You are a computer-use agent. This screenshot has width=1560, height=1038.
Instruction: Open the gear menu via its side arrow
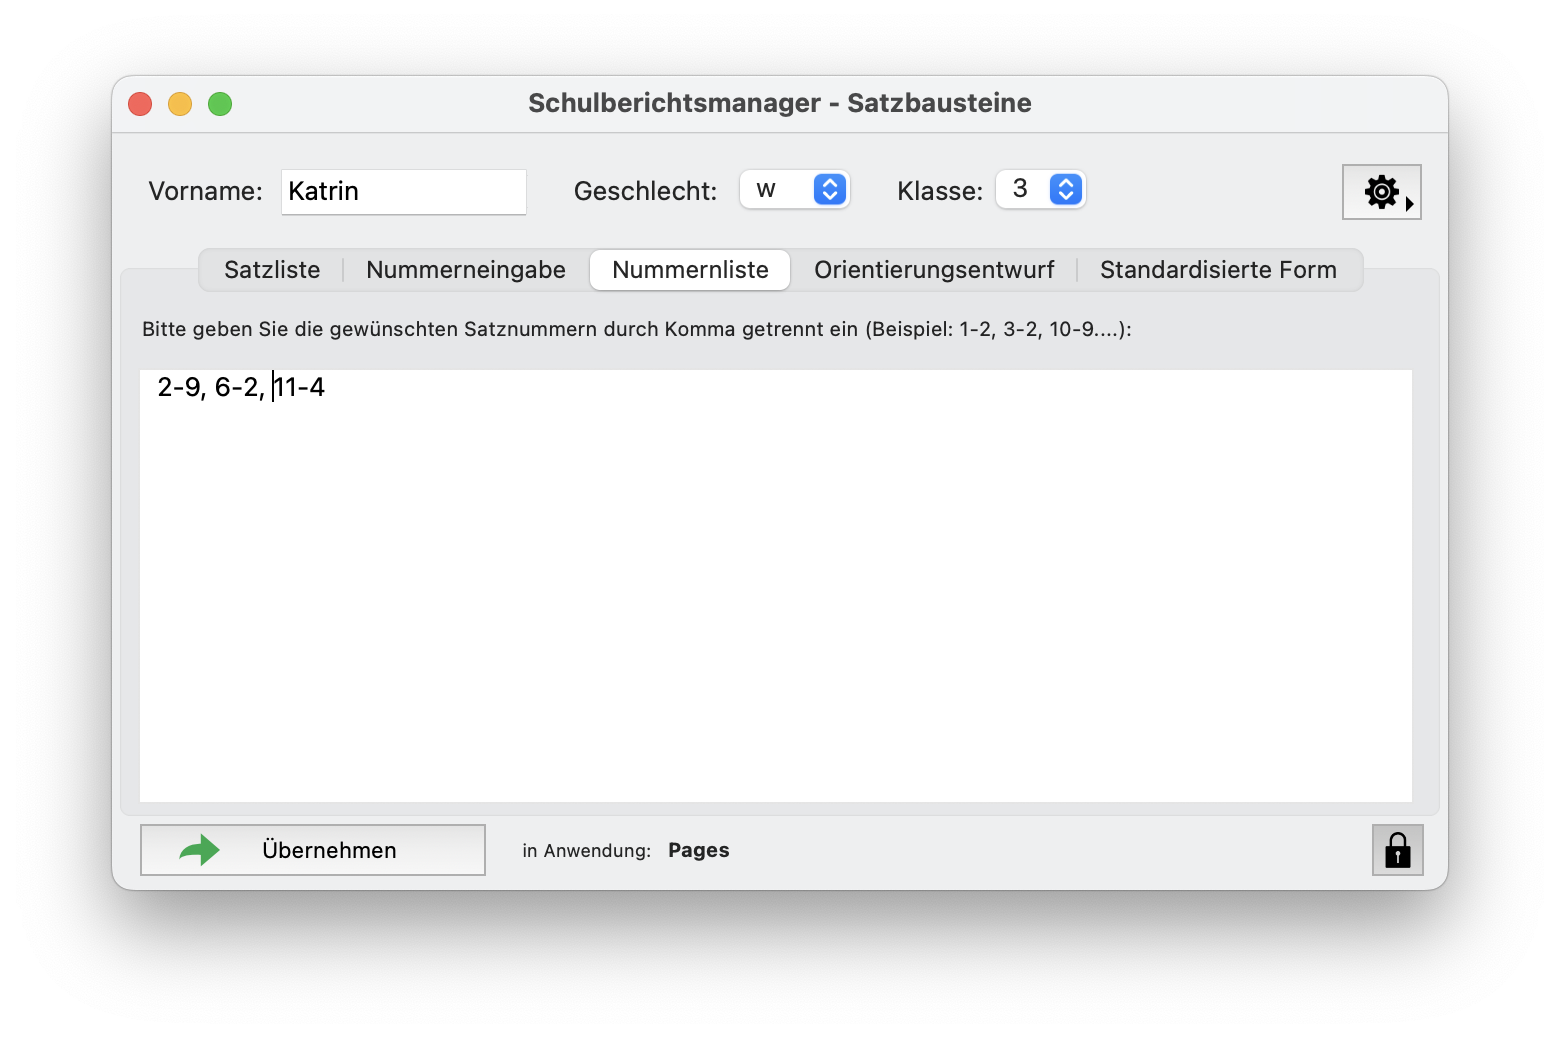tap(1411, 203)
